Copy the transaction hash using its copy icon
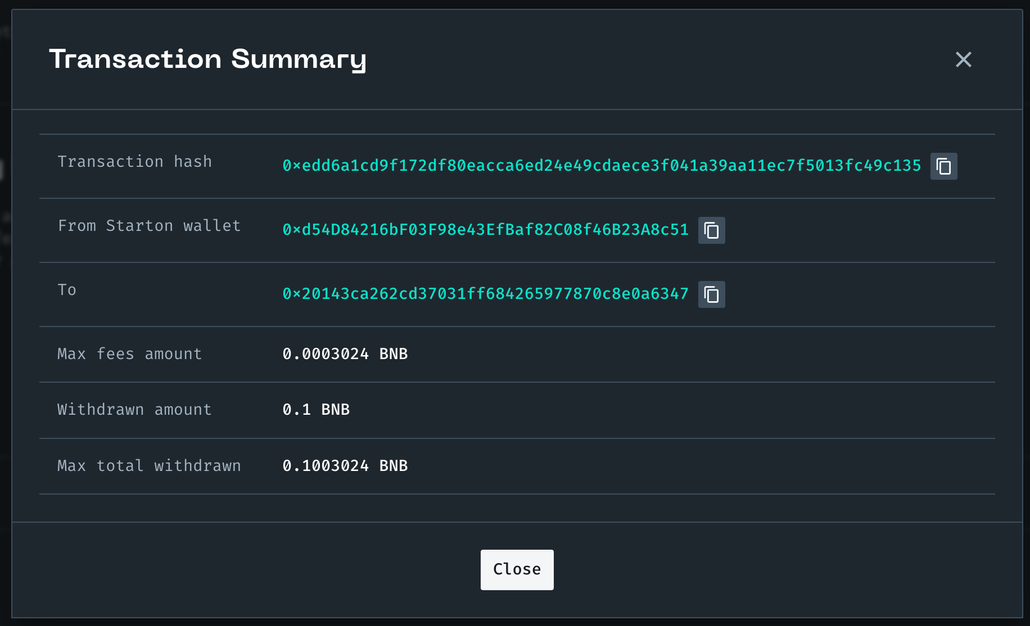The height and width of the screenshot is (626, 1030). [x=943, y=166]
